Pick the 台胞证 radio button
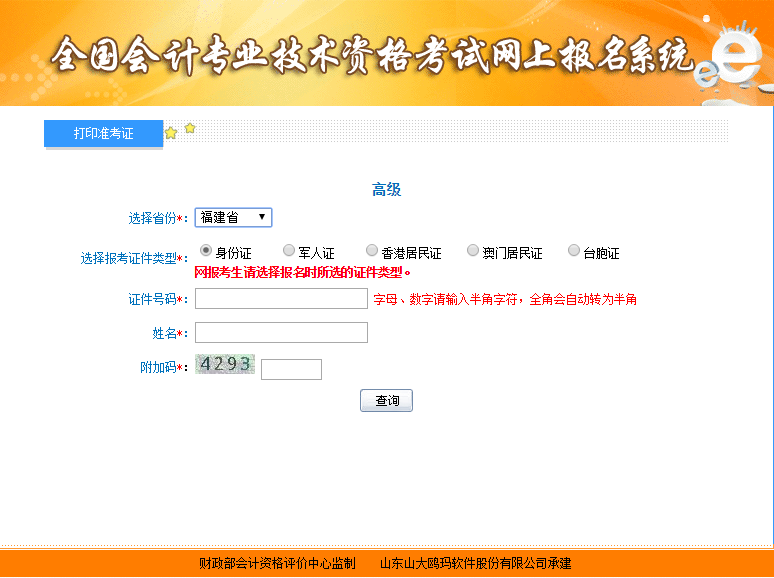Screen dimensions: 774x578 (x=574, y=250)
